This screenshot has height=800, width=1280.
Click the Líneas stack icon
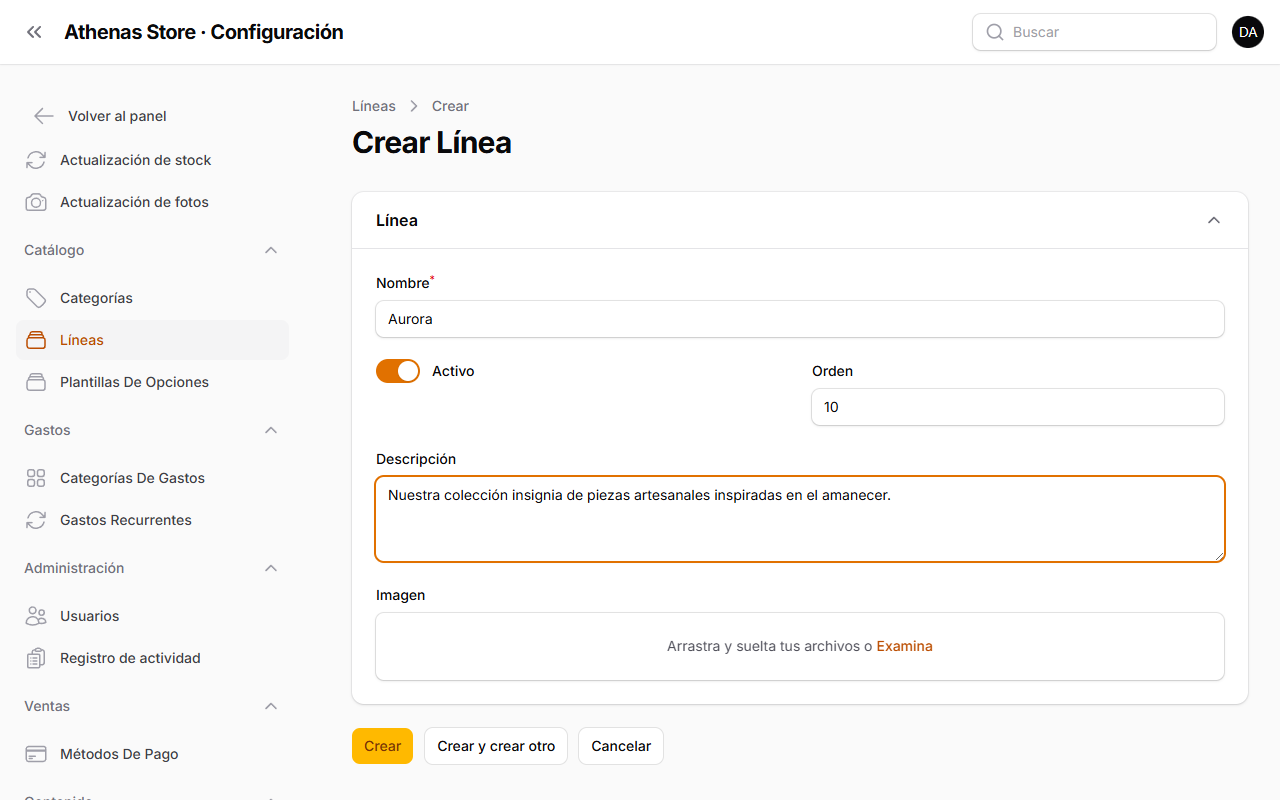(x=36, y=340)
